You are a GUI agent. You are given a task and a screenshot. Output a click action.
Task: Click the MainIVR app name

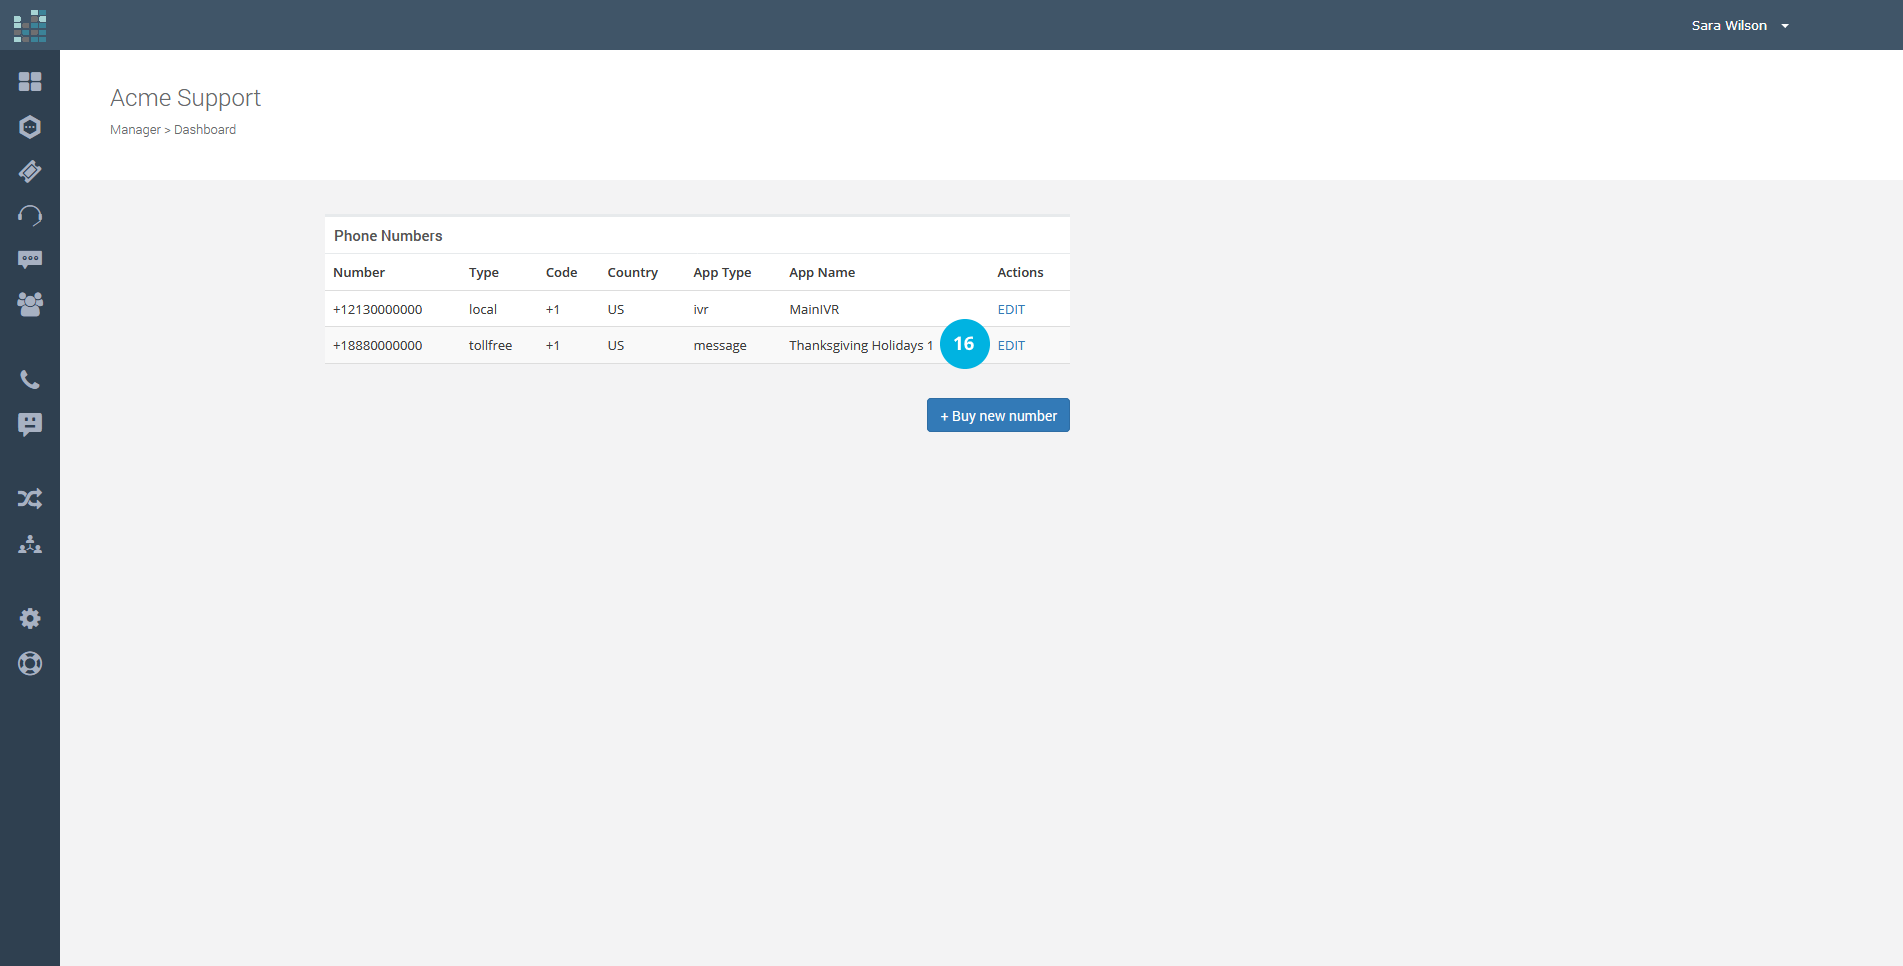point(814,309)
